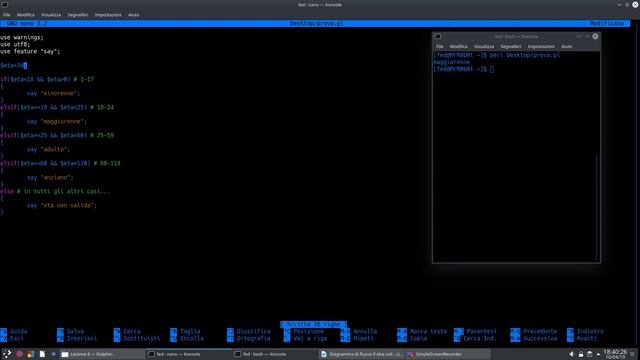Click the small blue dot pager icon in taskbar
Viewport: 640px width, 360px height.
[53, 354]
